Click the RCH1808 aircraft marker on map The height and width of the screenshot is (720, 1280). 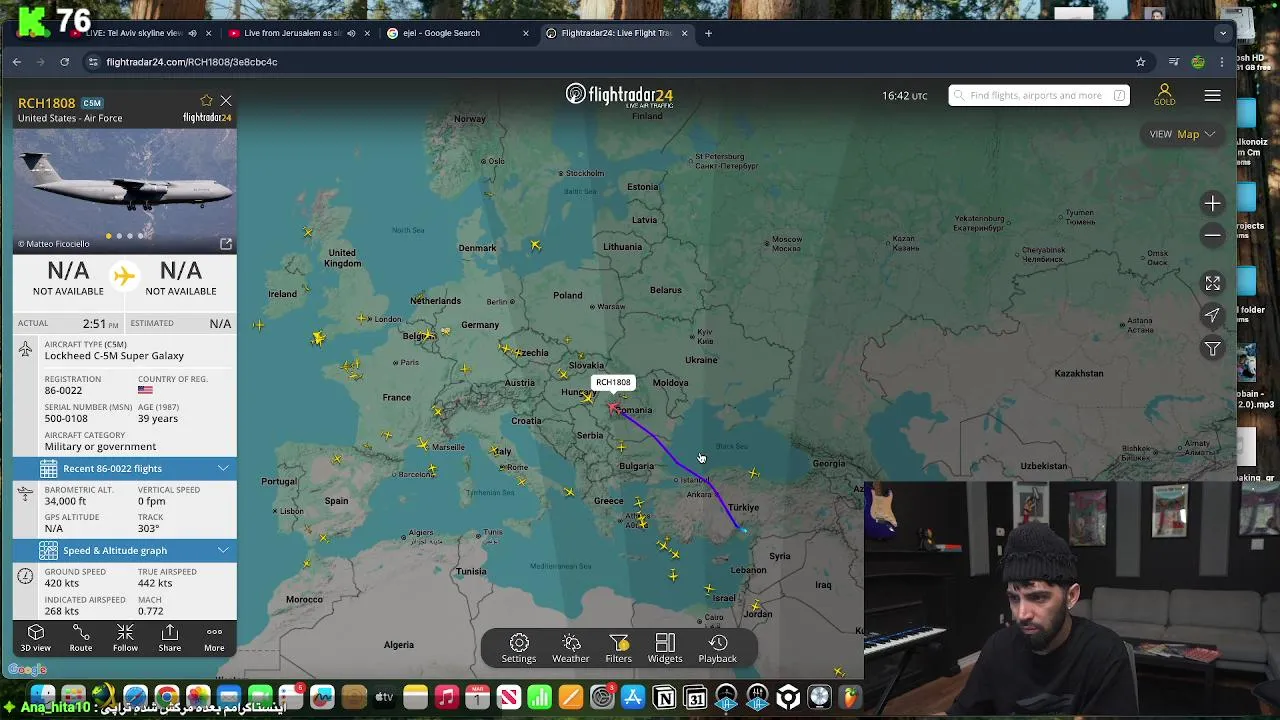click(x=613, y=407)
